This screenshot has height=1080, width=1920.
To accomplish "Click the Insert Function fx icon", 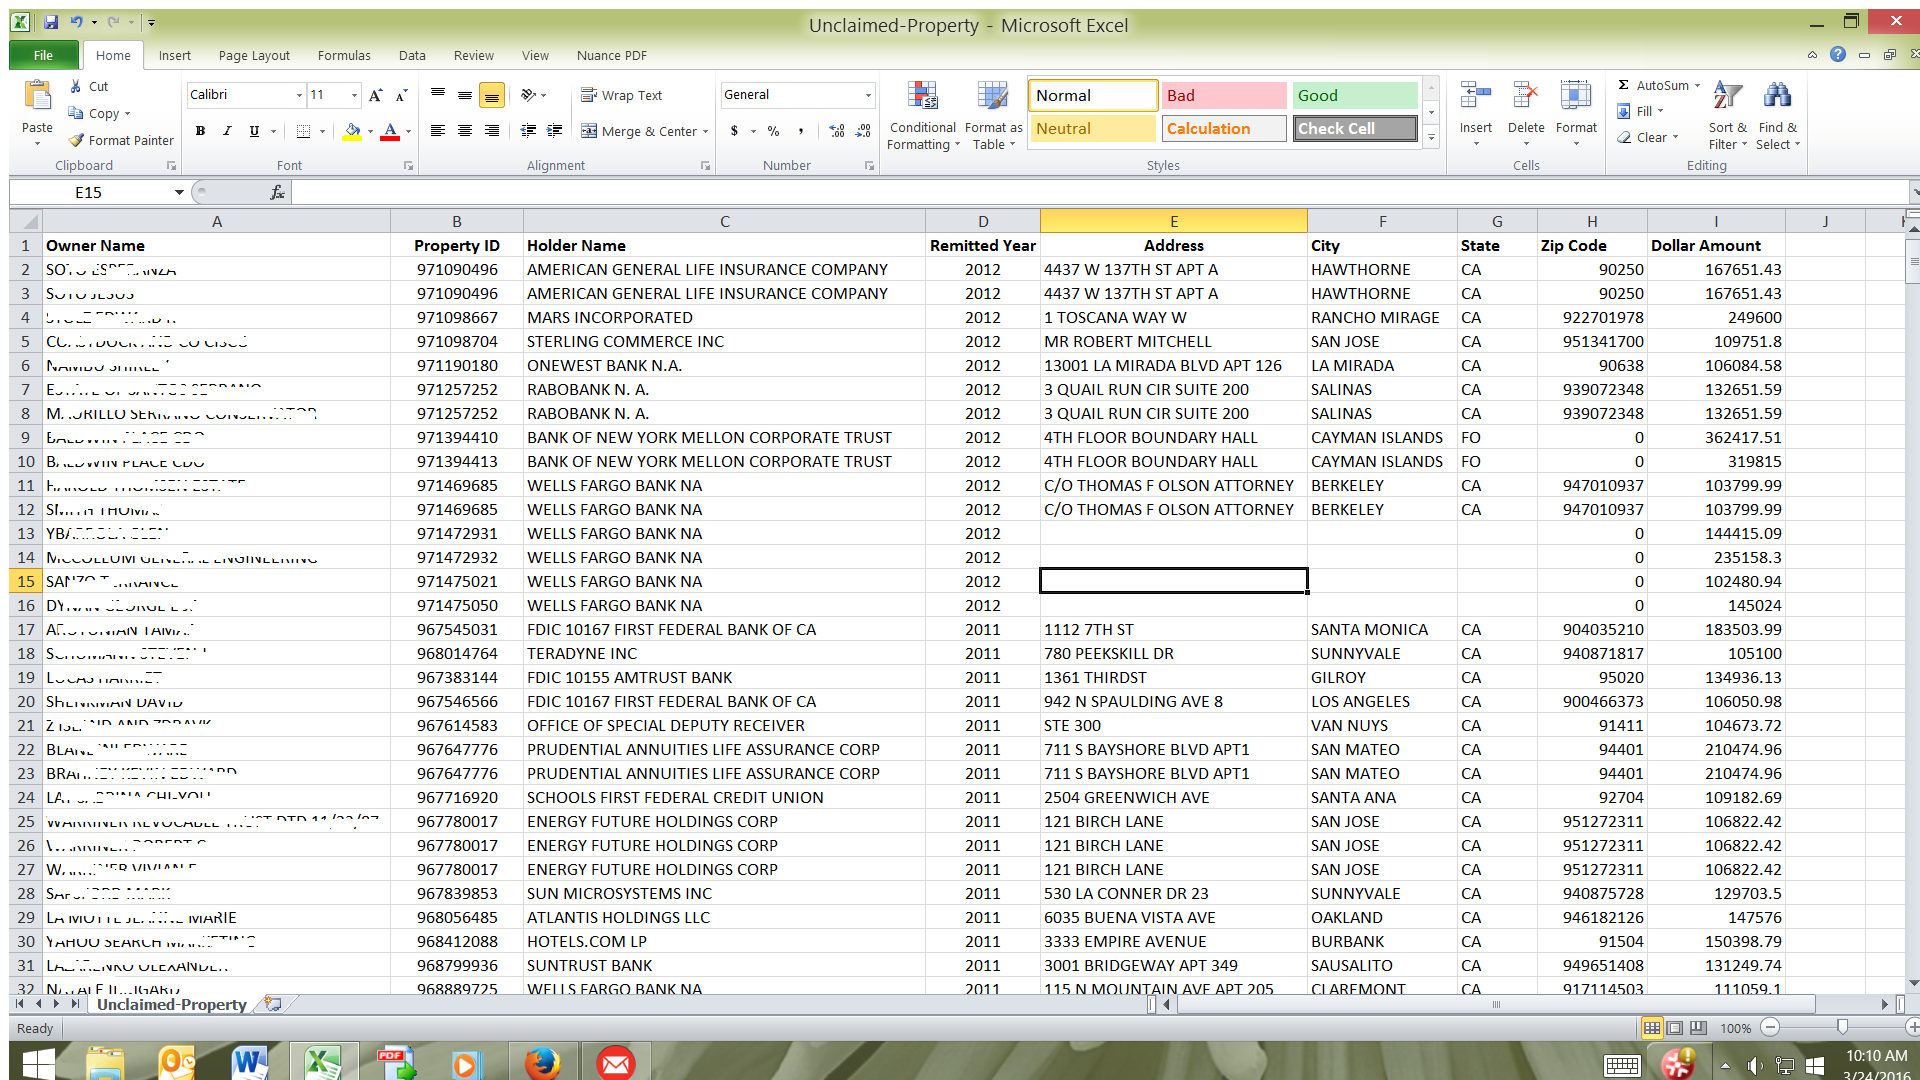I will coord(277,192).
